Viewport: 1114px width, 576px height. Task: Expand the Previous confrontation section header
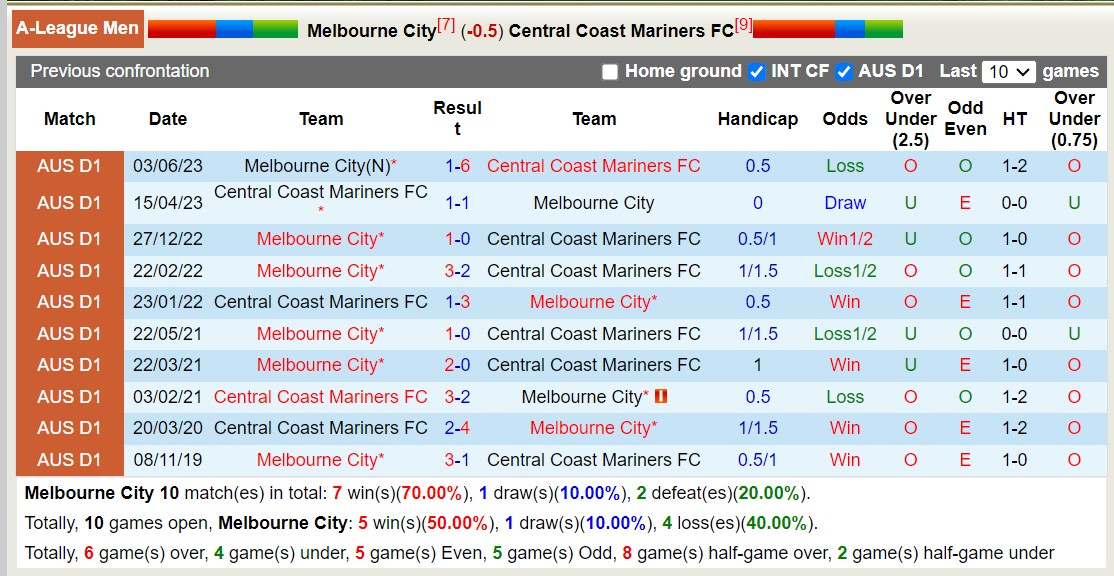[x=120, y=71]
